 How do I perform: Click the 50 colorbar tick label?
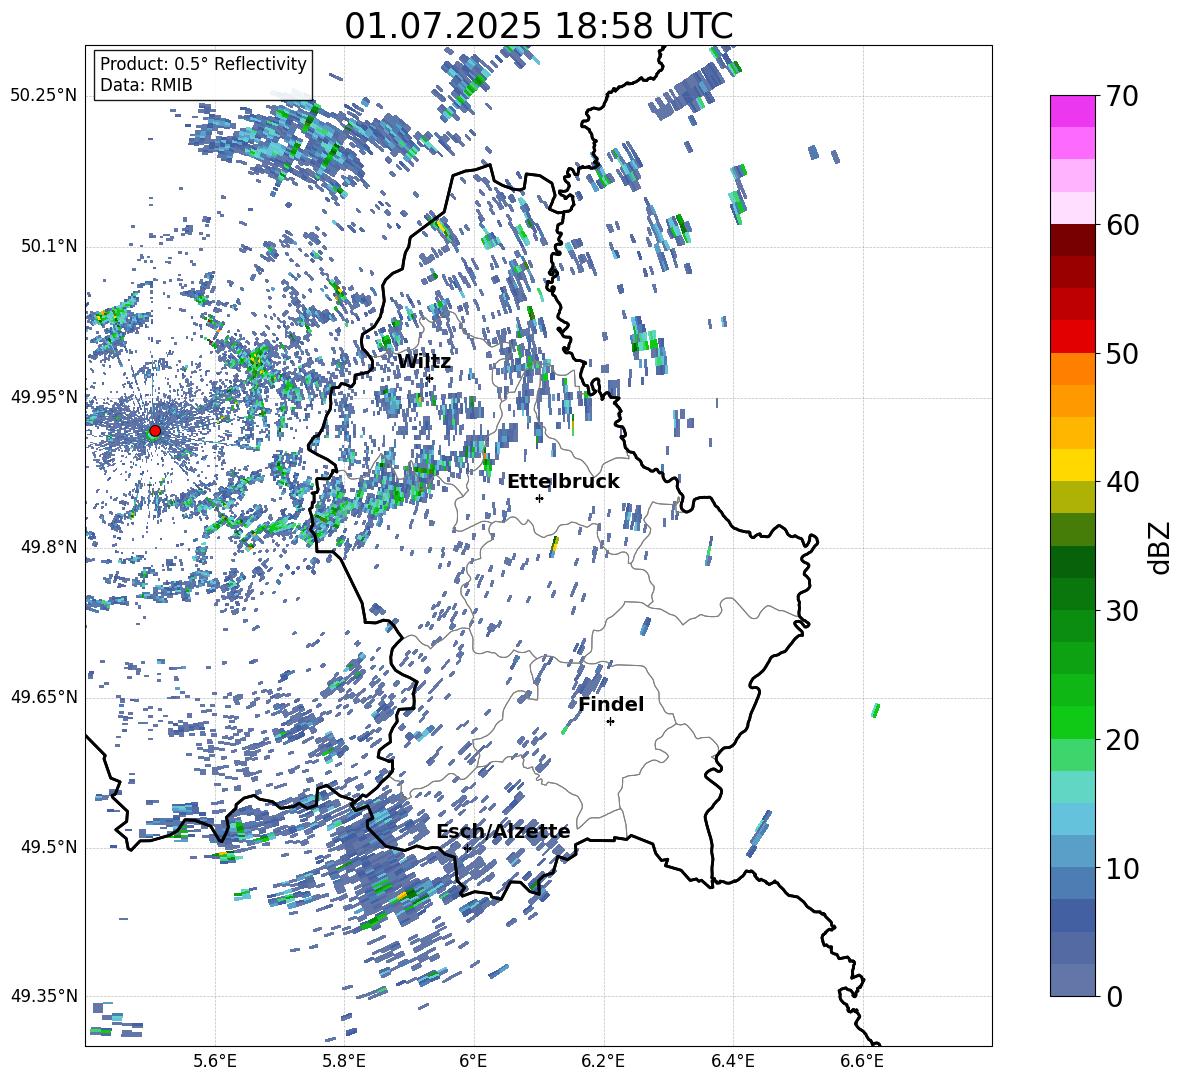[1122, 353]
